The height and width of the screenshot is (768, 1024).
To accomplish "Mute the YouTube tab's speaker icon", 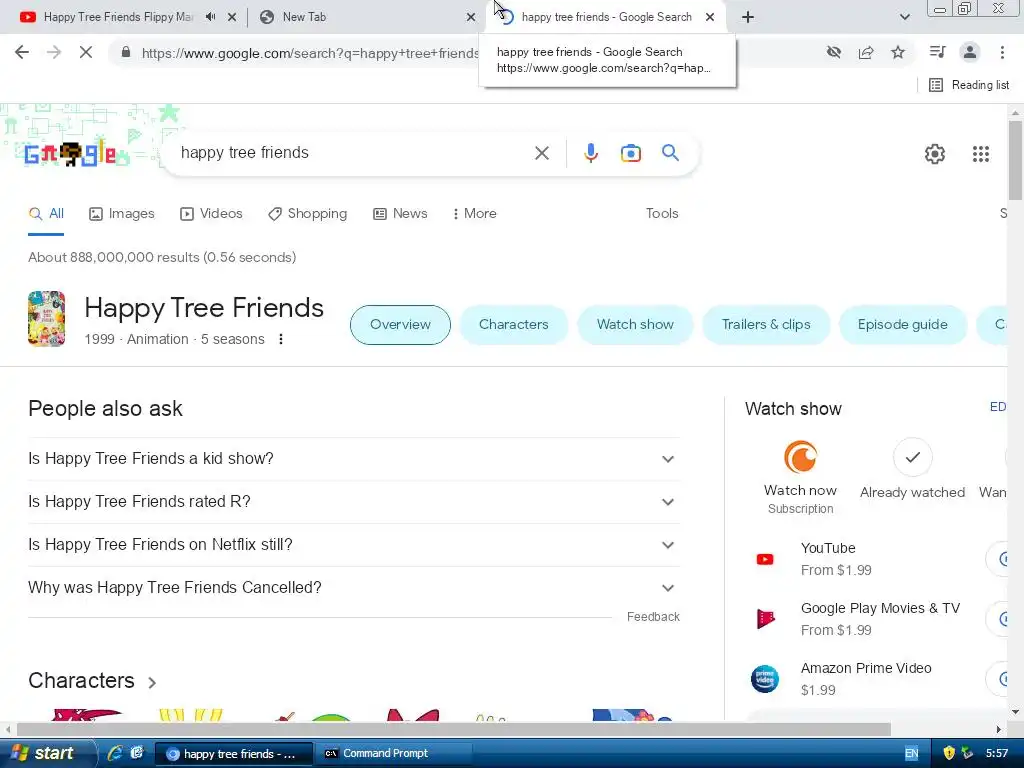I will (210, 17).
